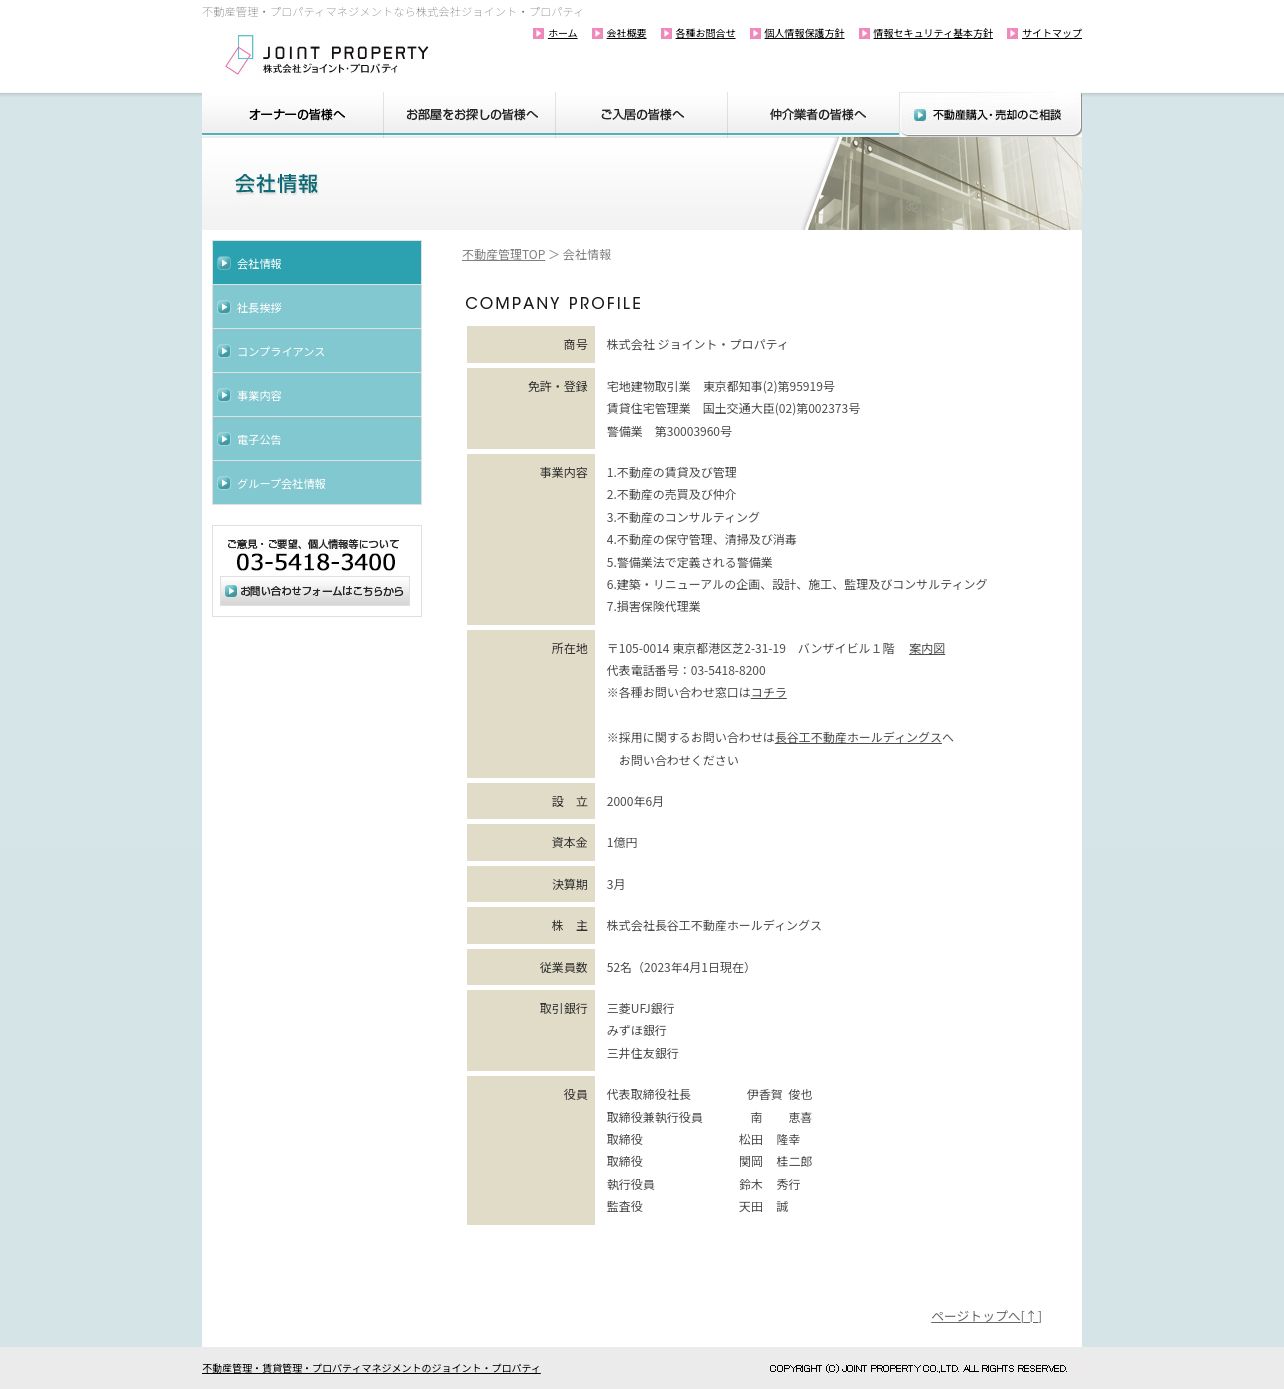Click pink arrow icon beside 会社概要
Image resolution: width=1284 pixels, height=1389 pixels.
(x=598, y=34)
